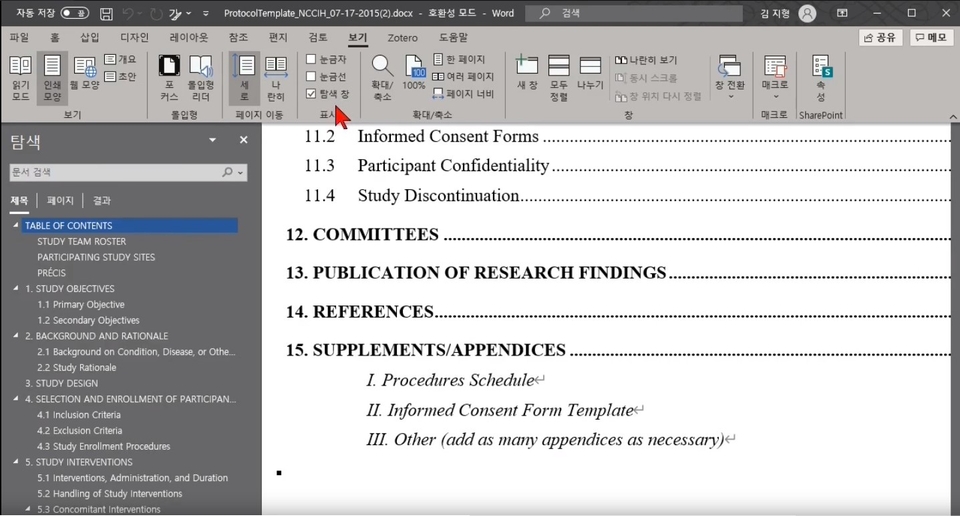Click user account avatar icon

(x=808, y=13)
